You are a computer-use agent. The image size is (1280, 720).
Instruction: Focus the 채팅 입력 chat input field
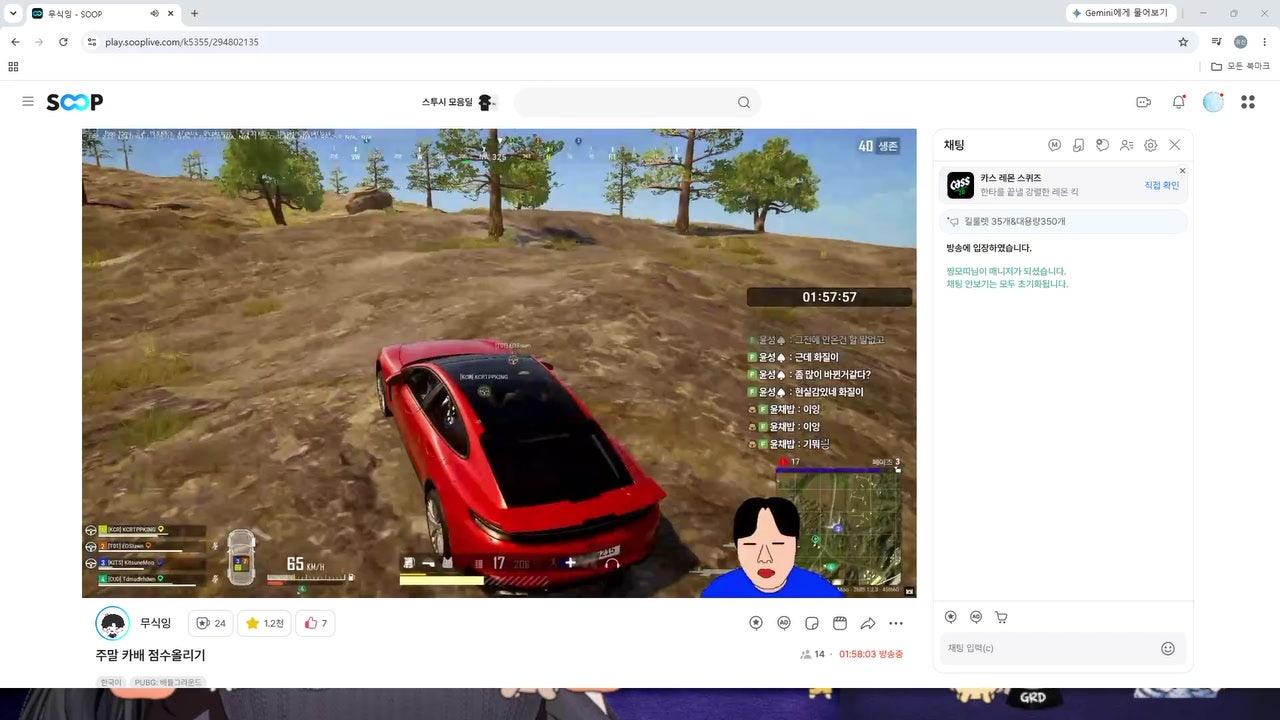(x=1048, y=648)
